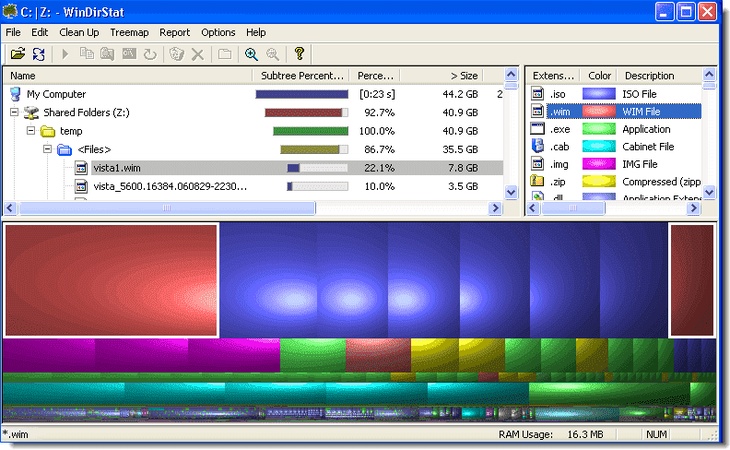Collapse the temp folder node
The image size is (730, 450).
tap(31, 131)
